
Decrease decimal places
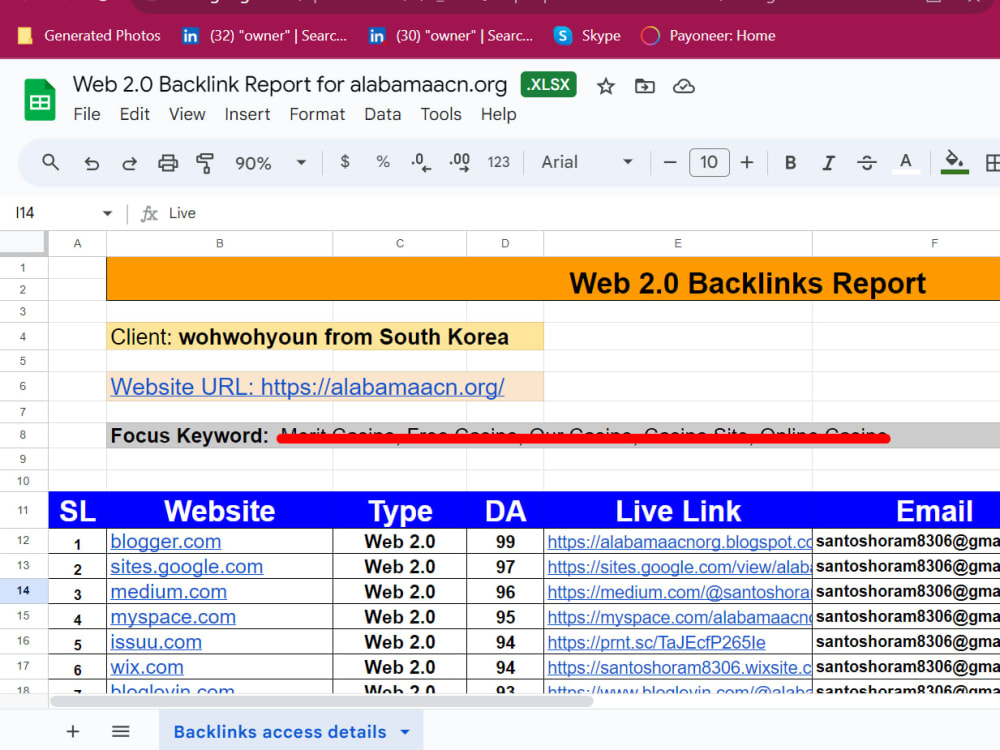point(420,162)
